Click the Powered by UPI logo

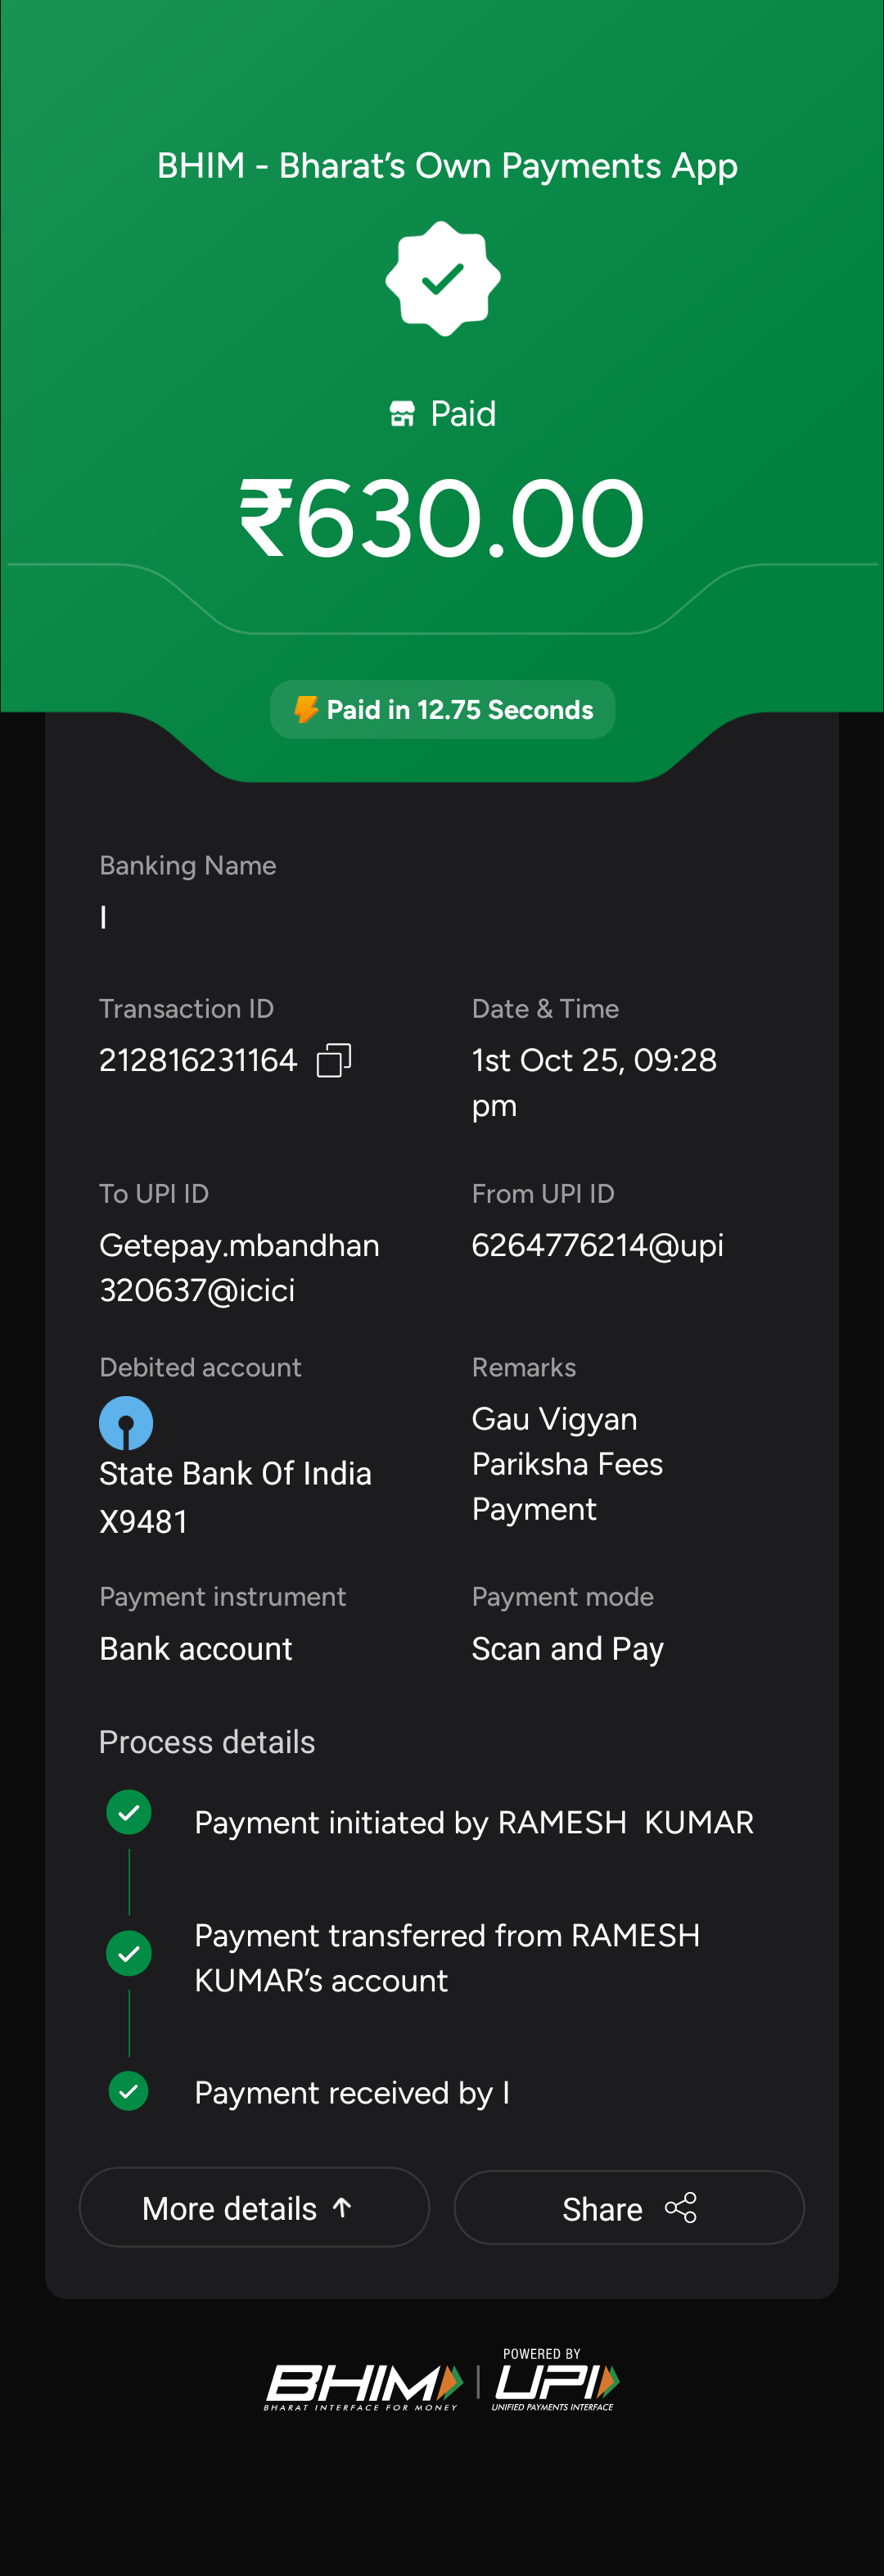(x=556, y=2381)
